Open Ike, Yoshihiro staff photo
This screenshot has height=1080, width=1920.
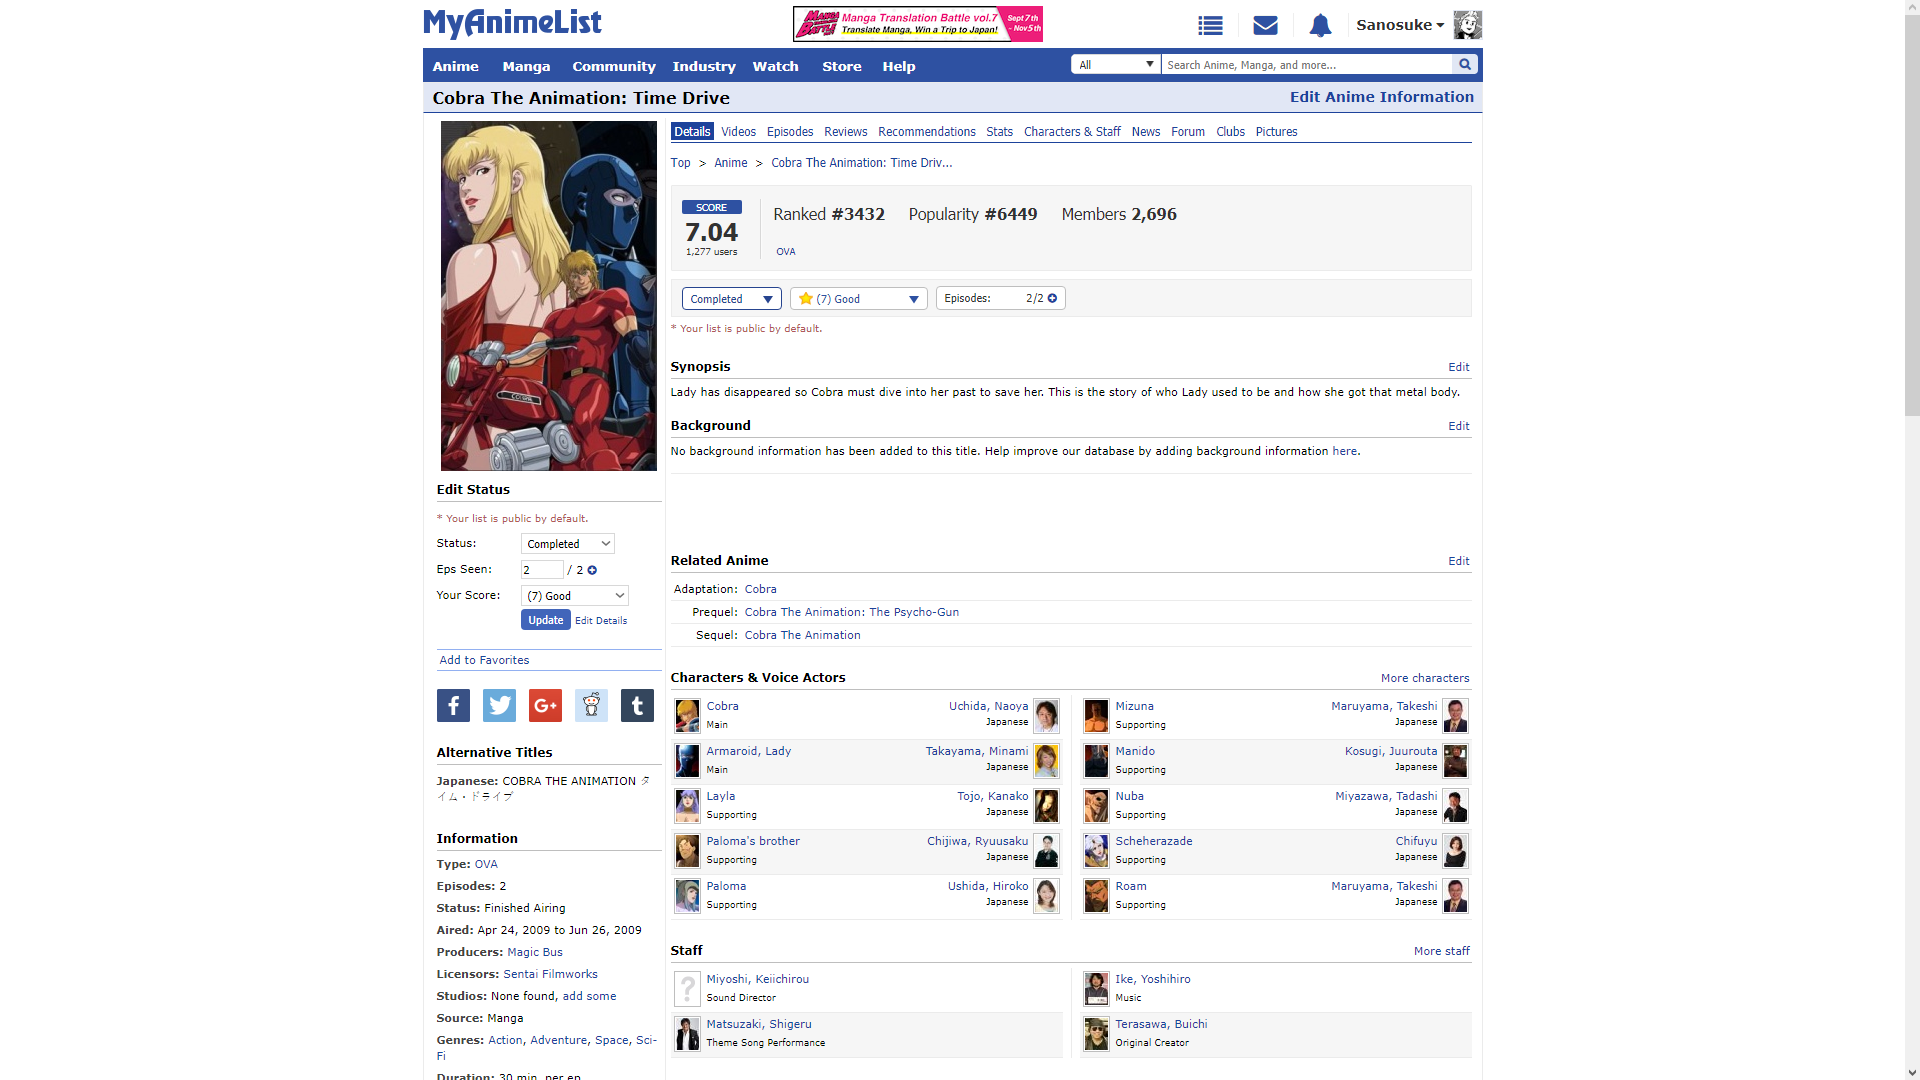tap(1096, 988)
